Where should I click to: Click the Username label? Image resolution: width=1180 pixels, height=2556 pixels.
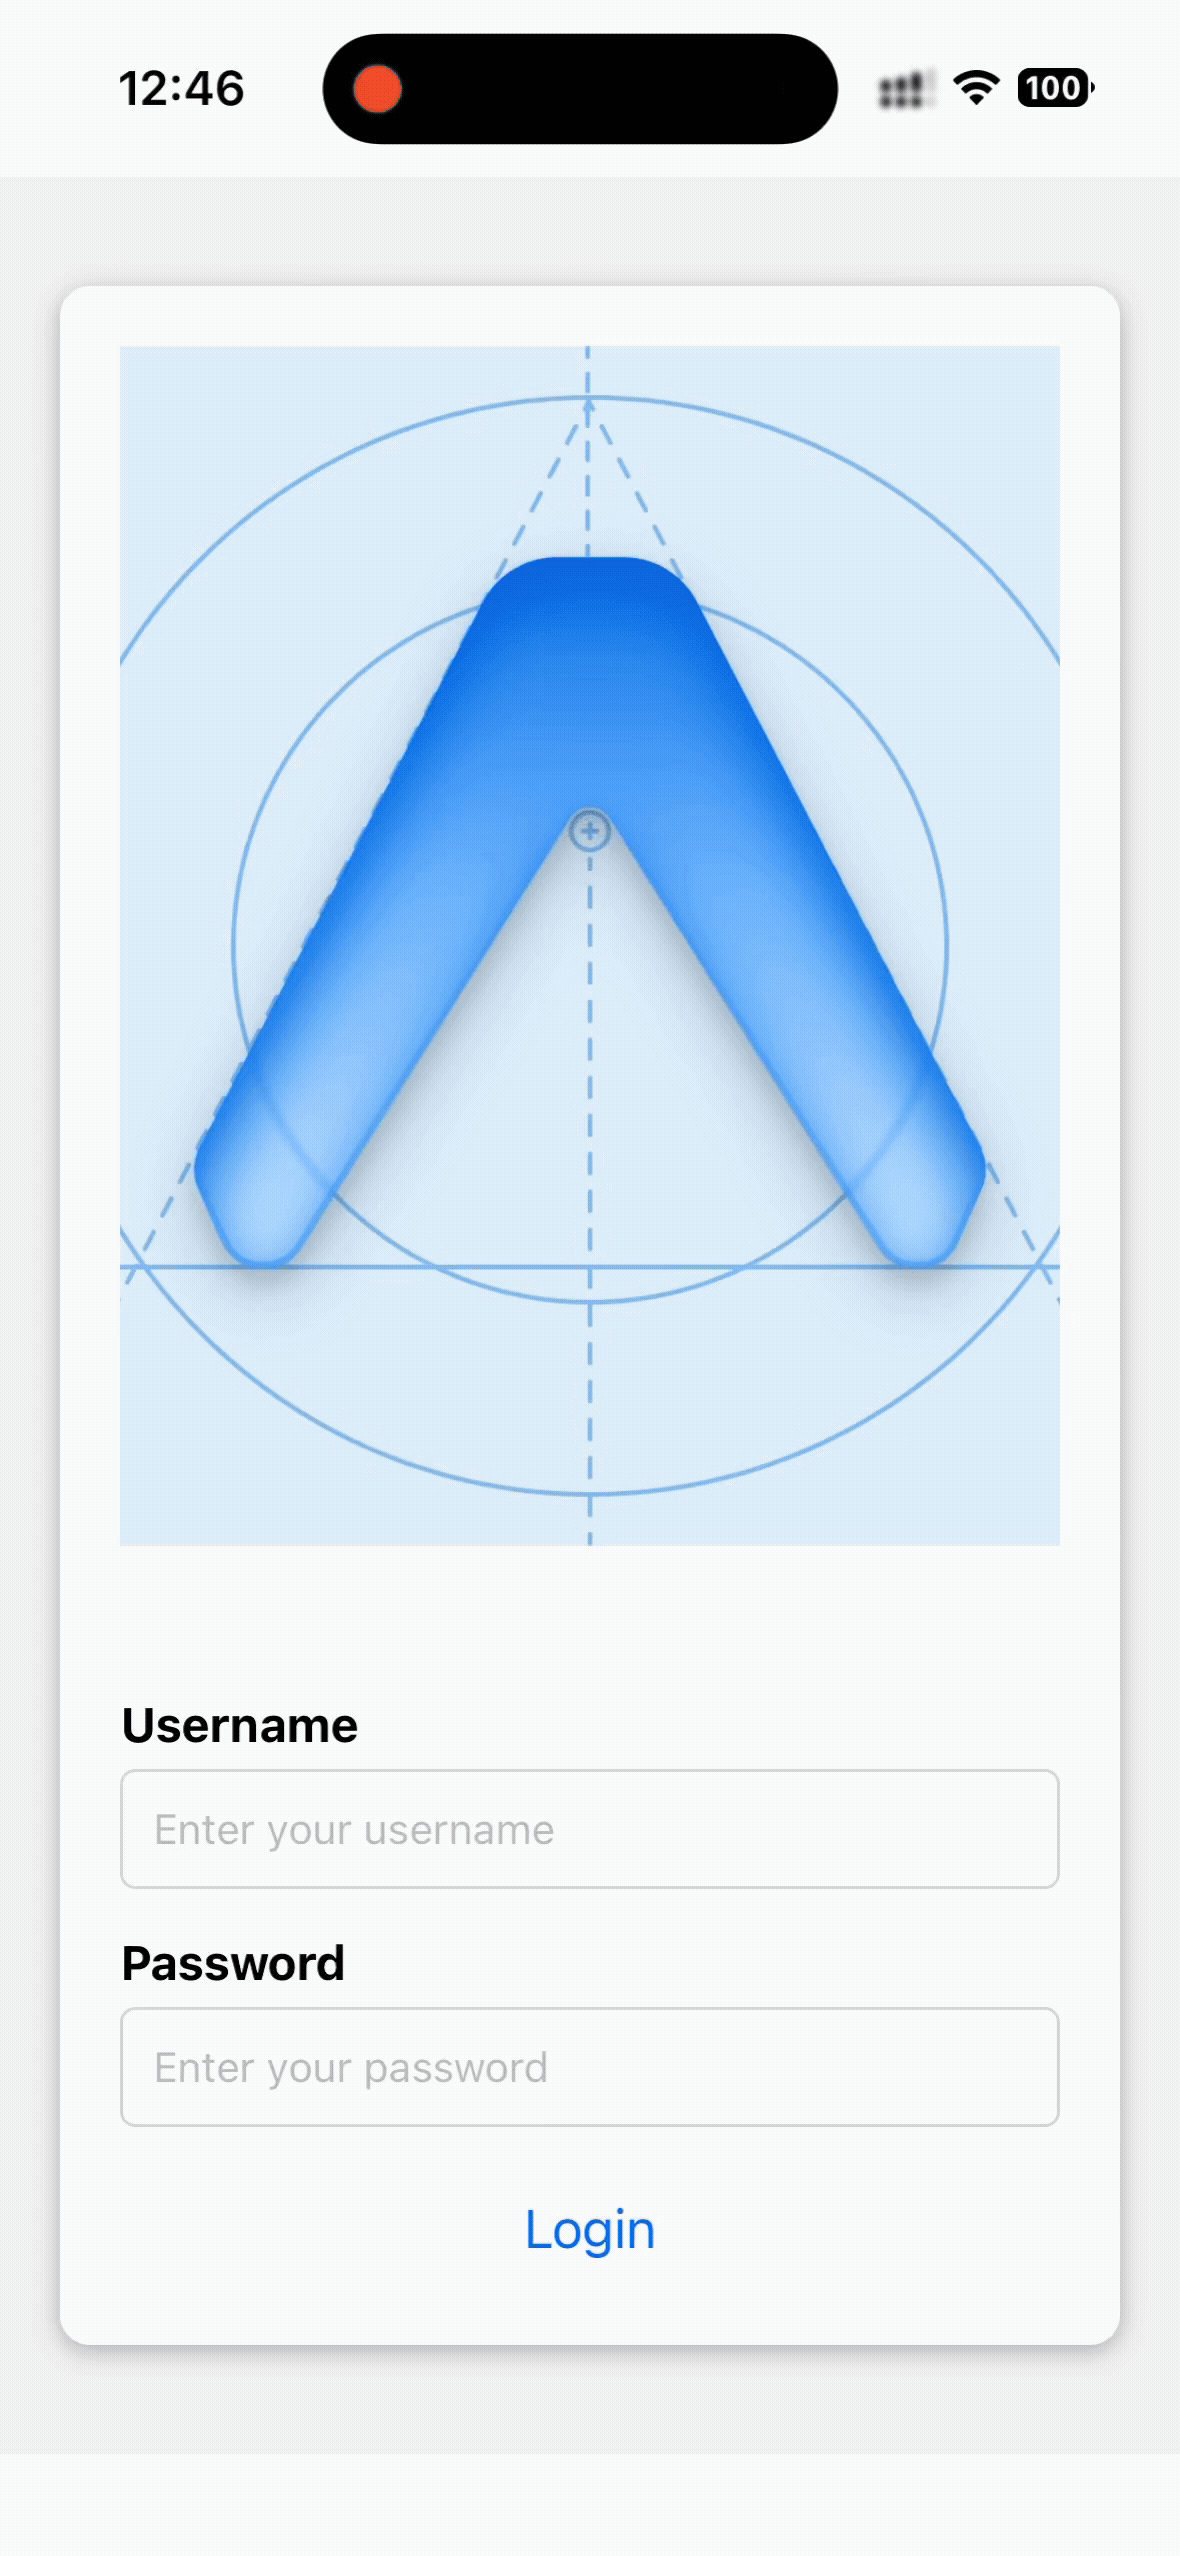239,1725
